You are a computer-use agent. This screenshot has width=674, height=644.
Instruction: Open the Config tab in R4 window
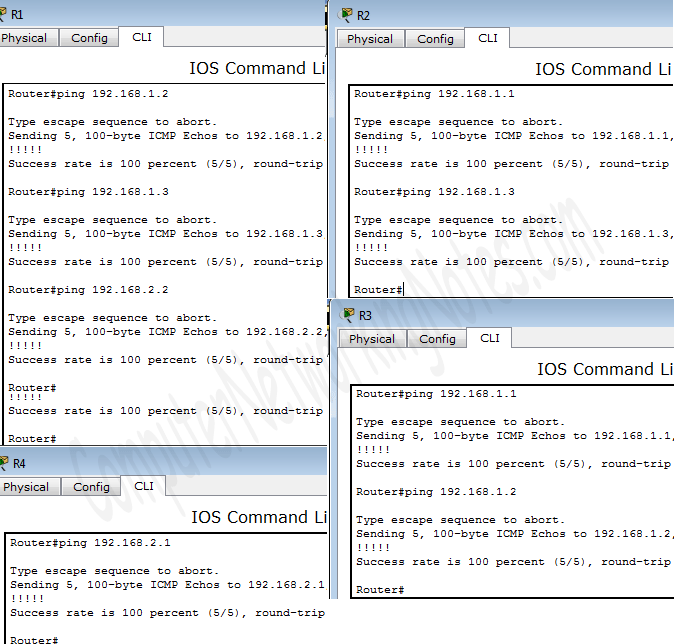click(x=91, y=487)
